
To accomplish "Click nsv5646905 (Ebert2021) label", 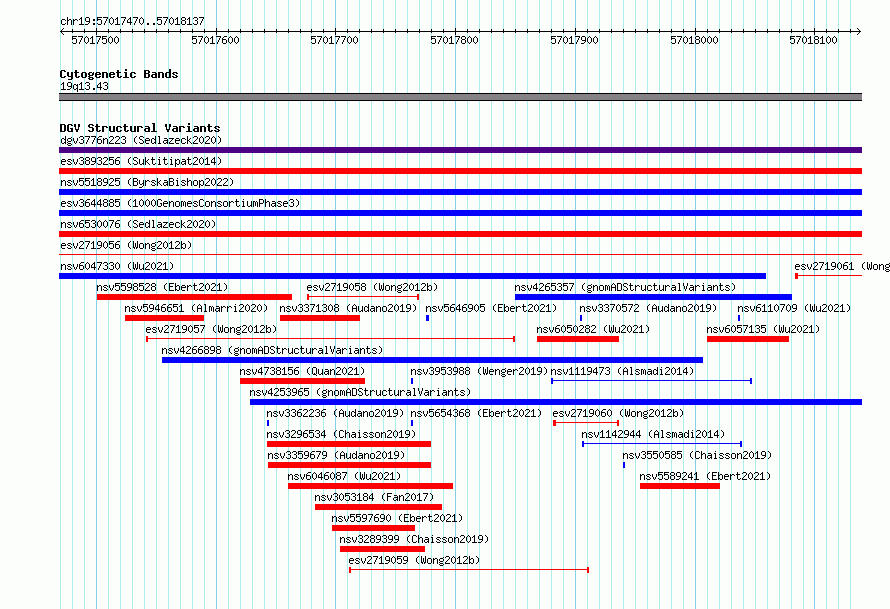I will click(491, 308).
